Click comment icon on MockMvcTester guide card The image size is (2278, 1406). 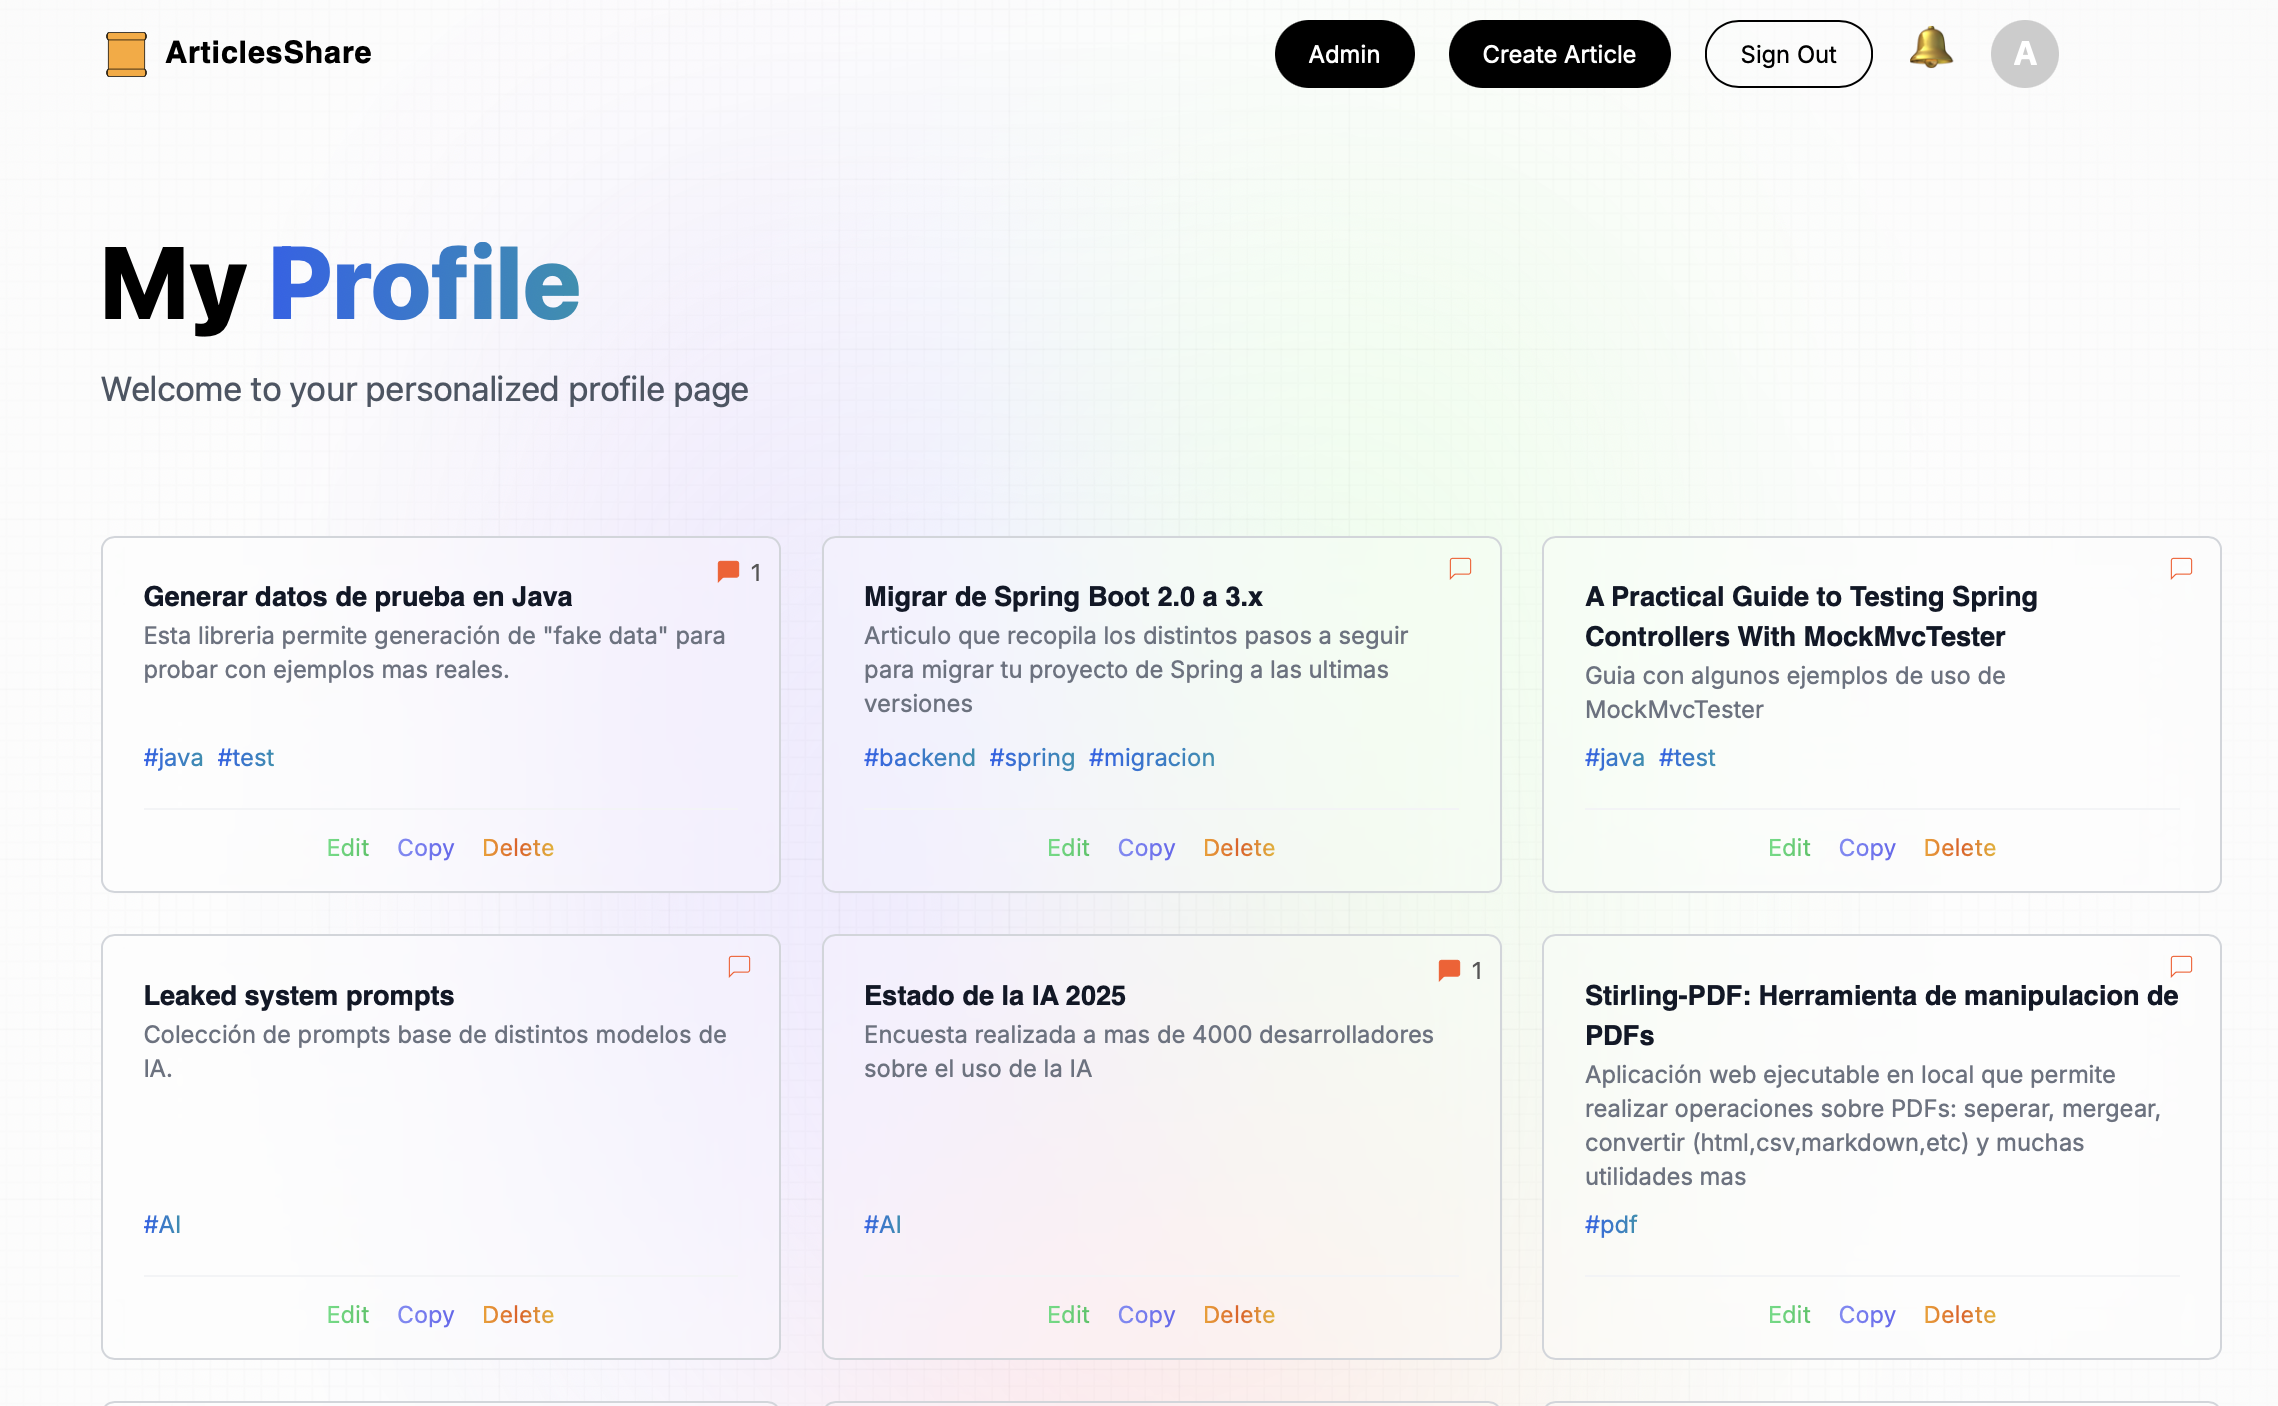pos(2181,568)
